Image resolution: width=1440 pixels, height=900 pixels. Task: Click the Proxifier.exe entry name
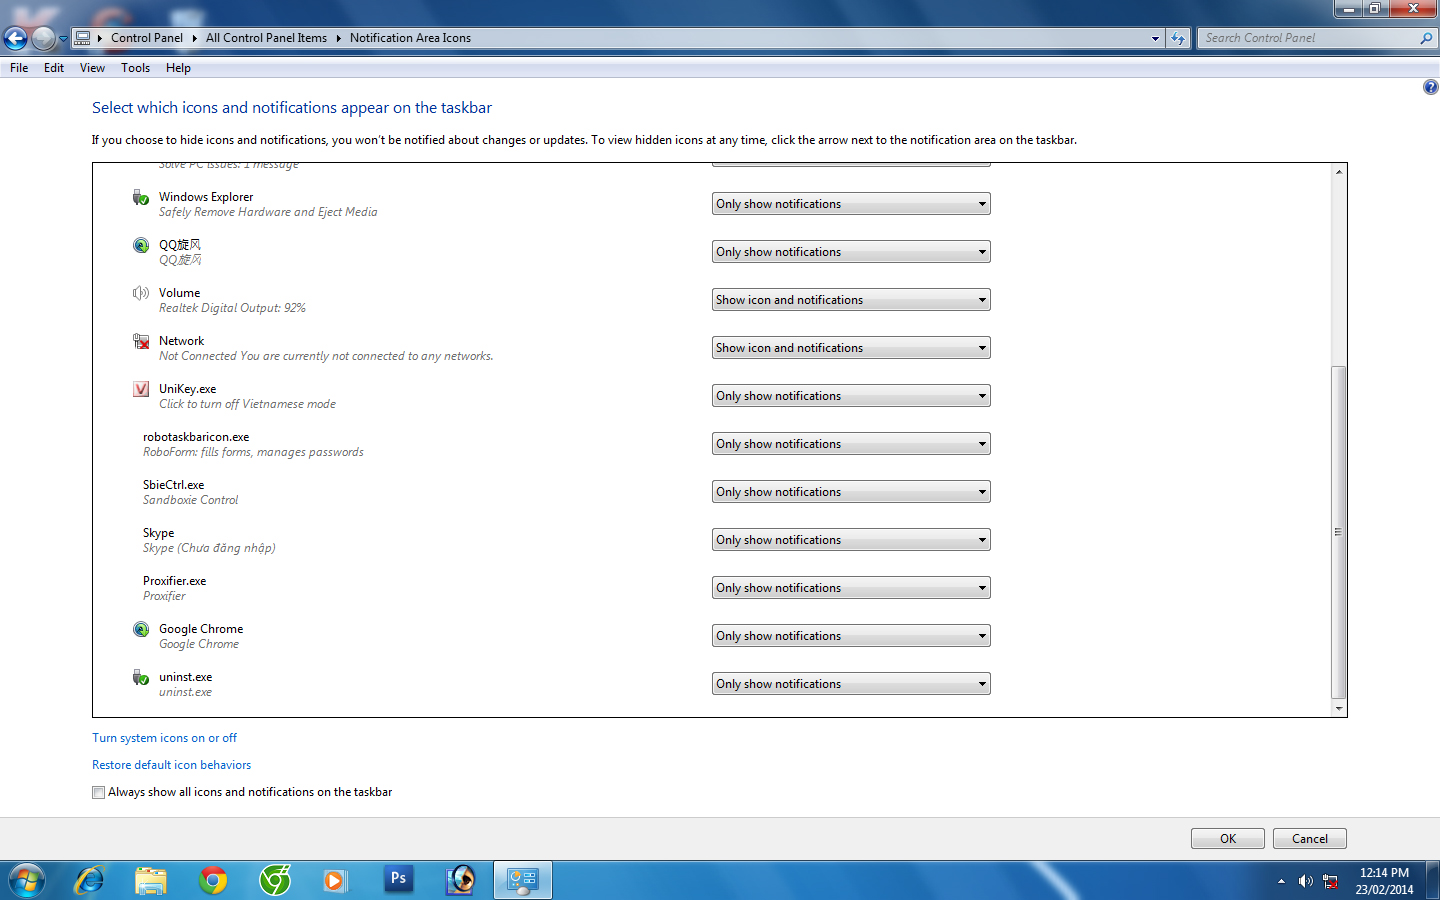[174, 581]
